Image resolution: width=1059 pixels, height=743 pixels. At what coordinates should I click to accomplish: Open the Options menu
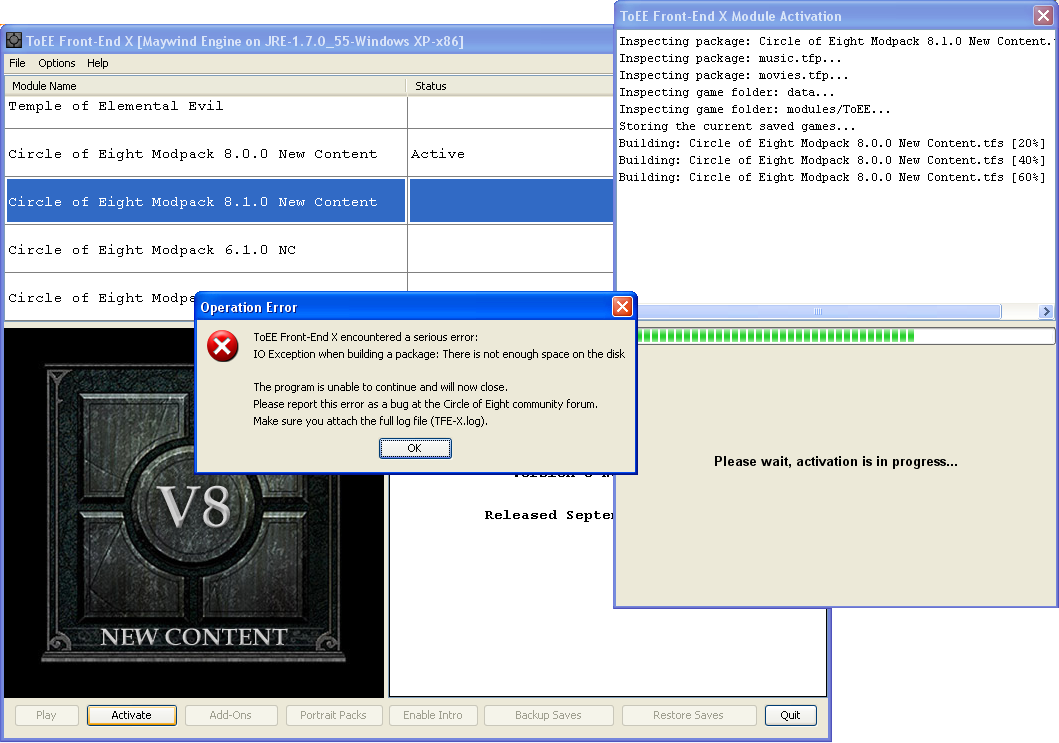point(57,63)
